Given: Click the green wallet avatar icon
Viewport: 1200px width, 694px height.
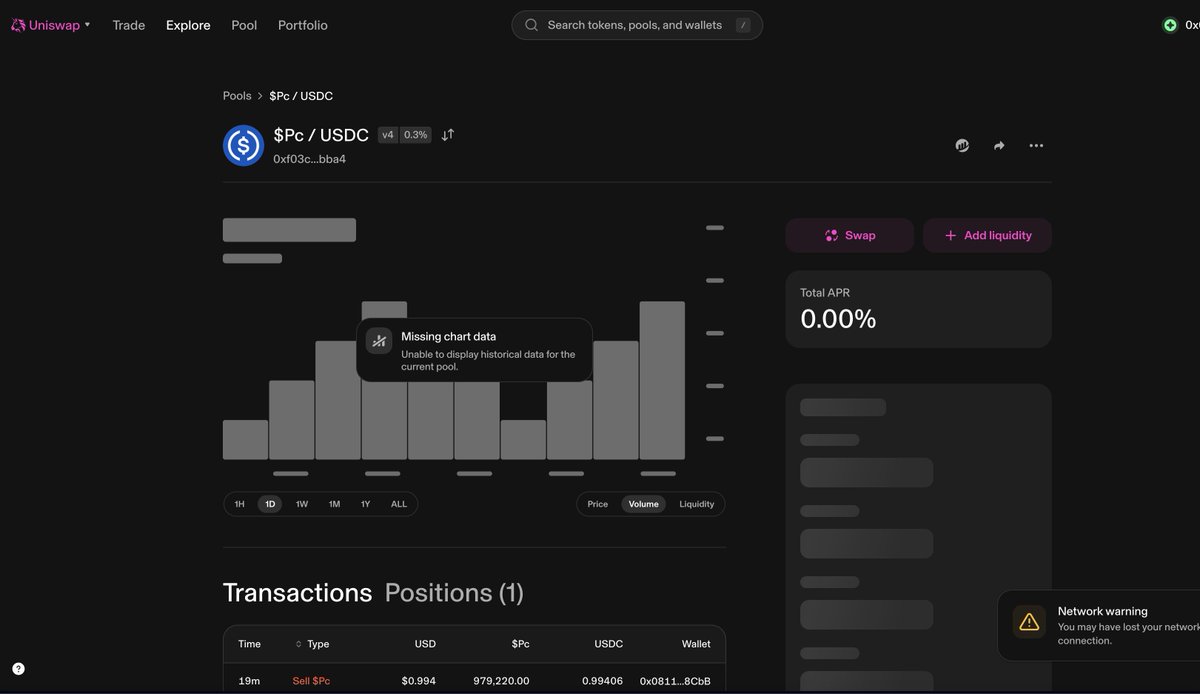Looking at the screenshot, I should tap(1170, 25).
